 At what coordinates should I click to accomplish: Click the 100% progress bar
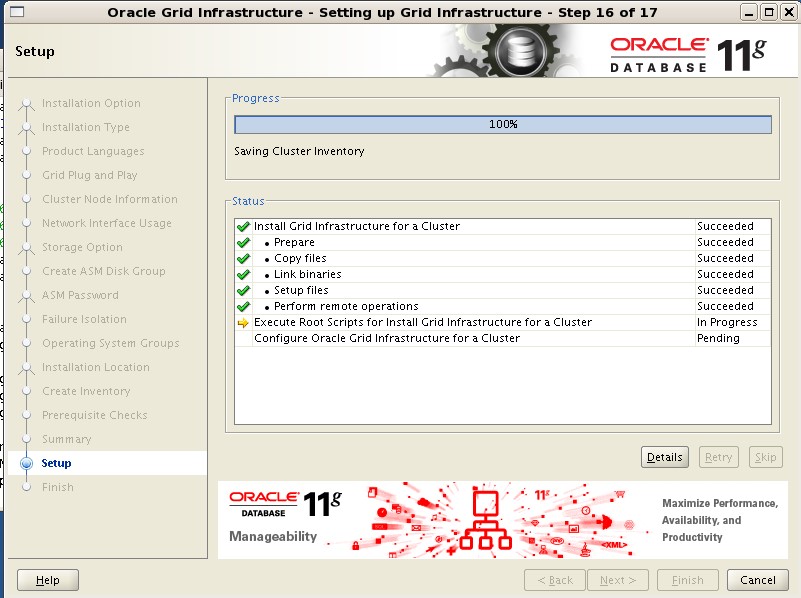(x=502, y=125)
